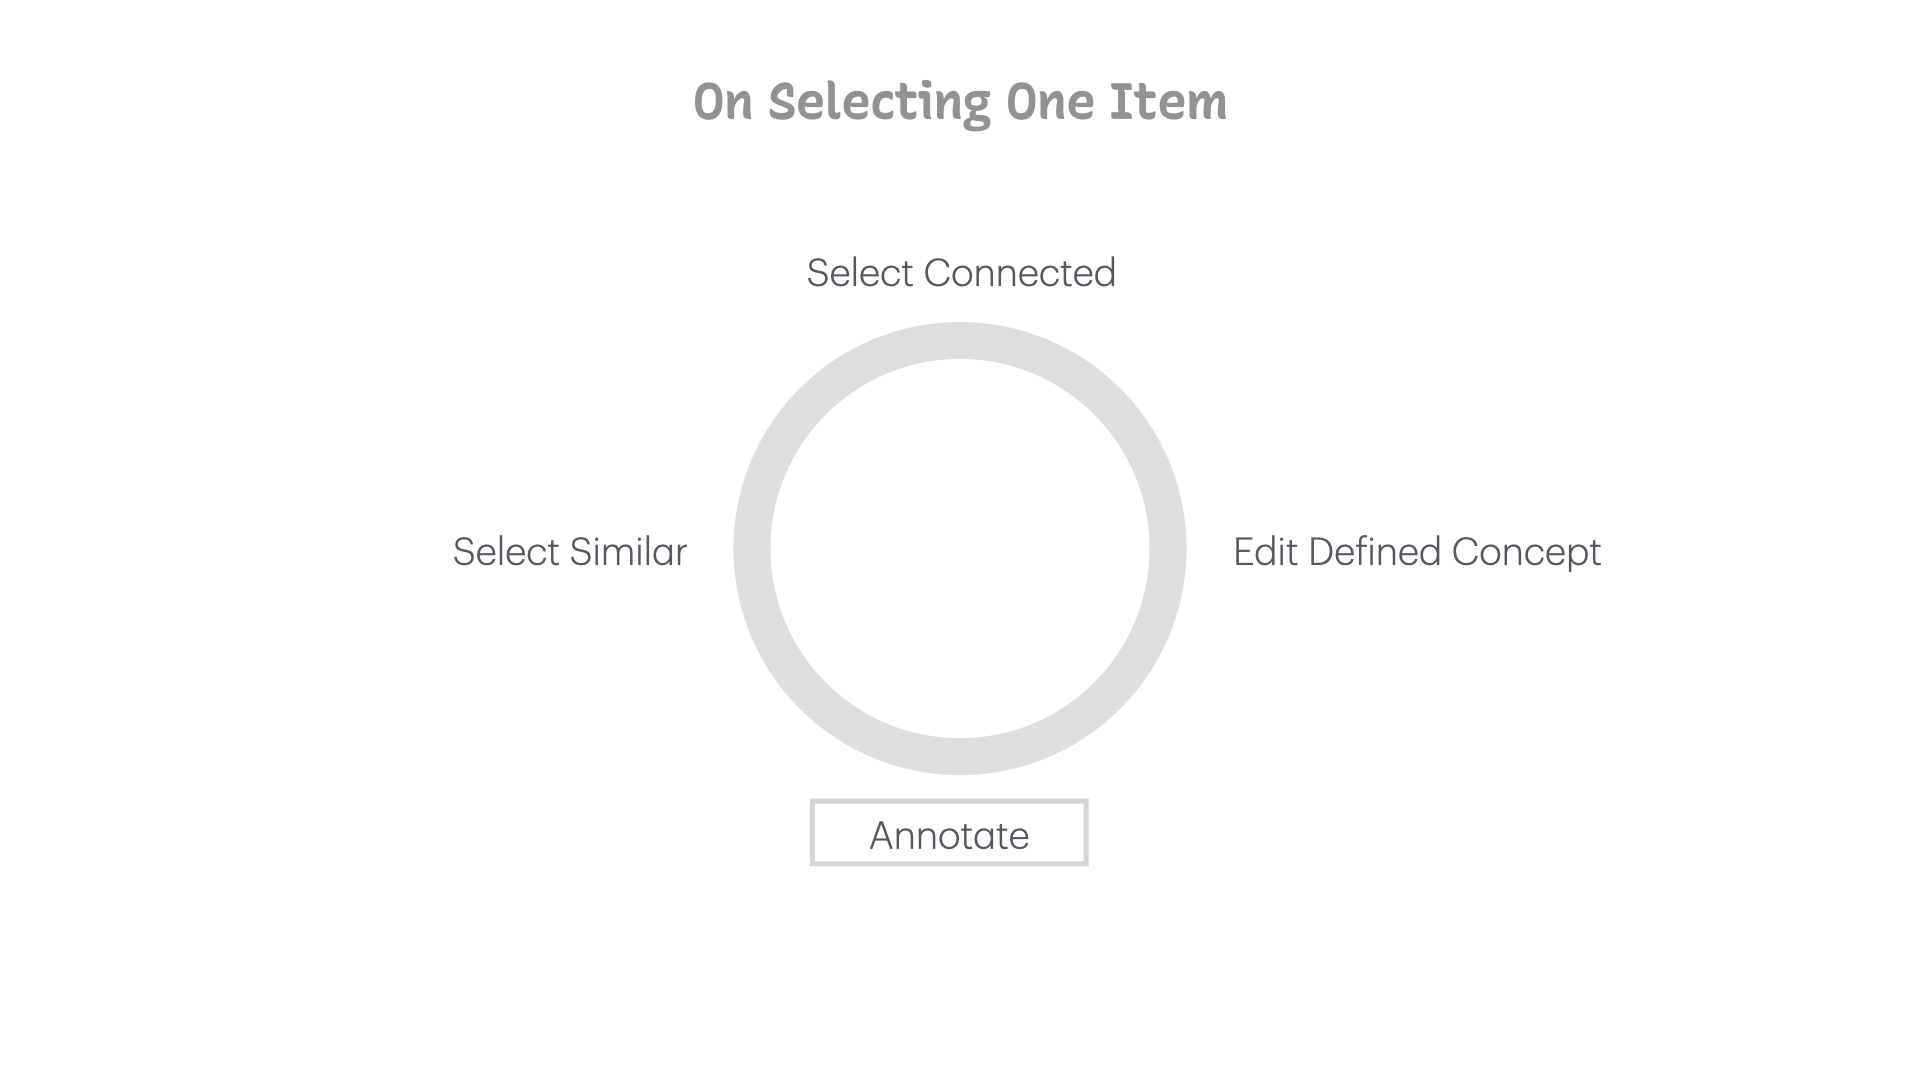
Task: Click the word Similar in the menu label
Action: (628, 552)
